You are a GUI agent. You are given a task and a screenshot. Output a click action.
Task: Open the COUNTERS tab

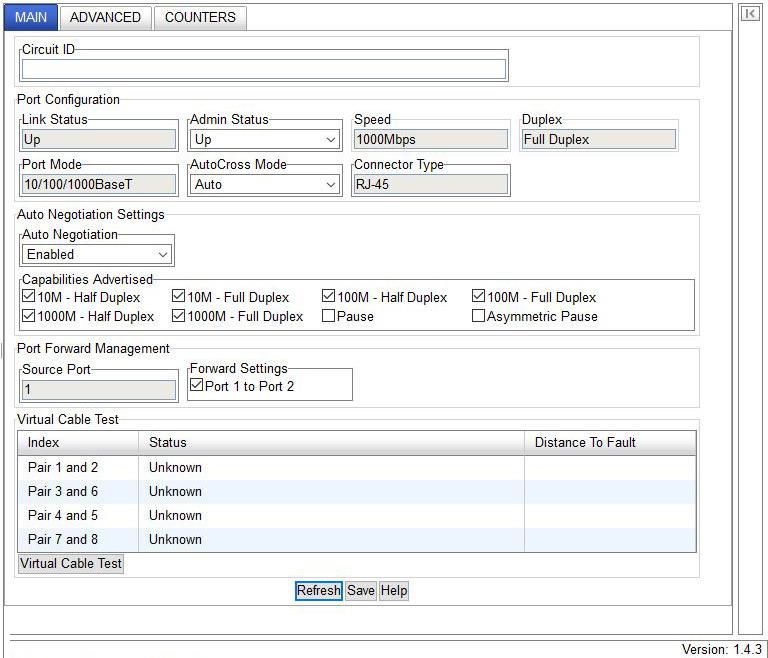click(x=200, y=17)
